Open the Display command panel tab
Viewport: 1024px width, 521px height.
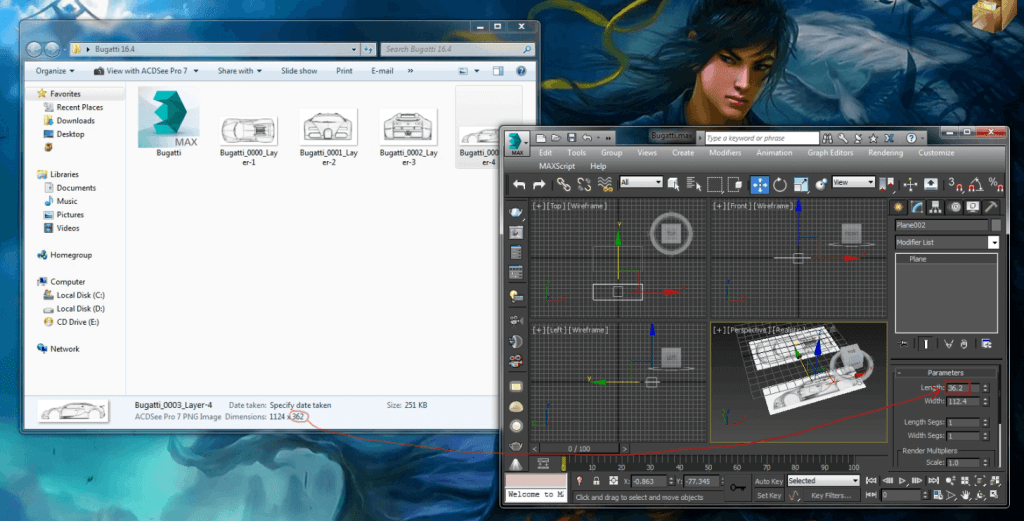click(972, 207)
